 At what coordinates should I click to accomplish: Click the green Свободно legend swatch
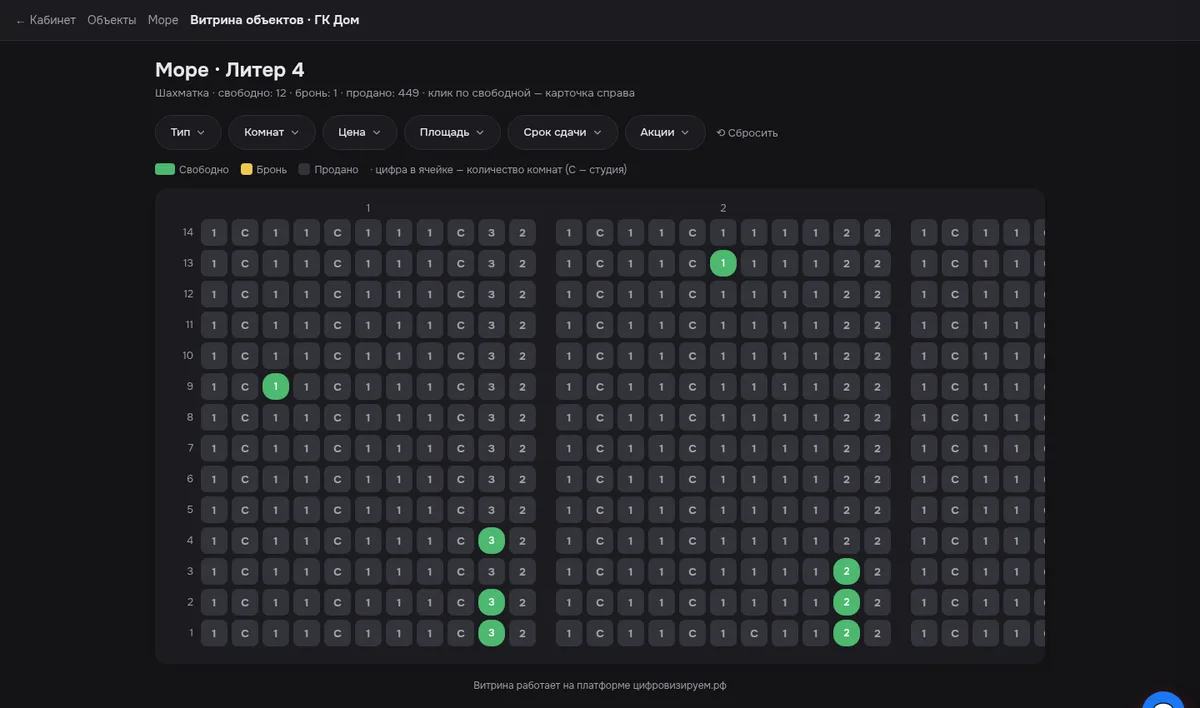(165, 169)
